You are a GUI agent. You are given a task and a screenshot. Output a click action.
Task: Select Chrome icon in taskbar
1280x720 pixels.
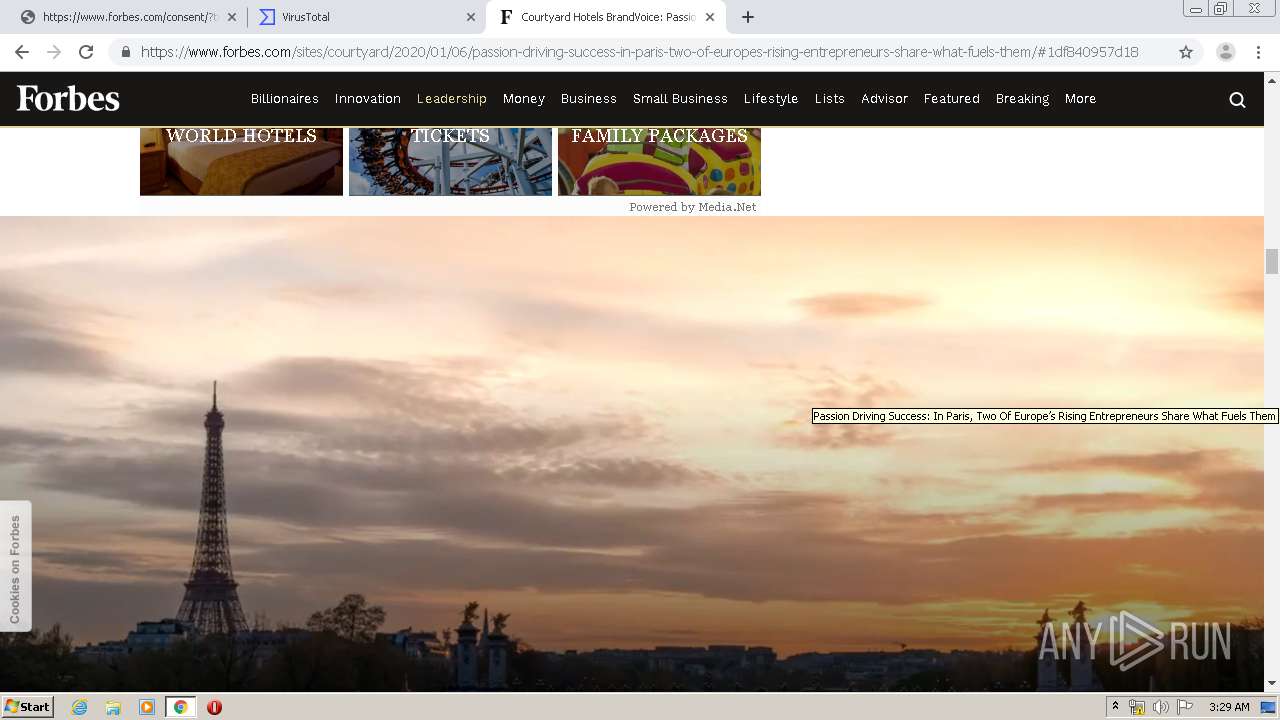[x=181, y=707]
